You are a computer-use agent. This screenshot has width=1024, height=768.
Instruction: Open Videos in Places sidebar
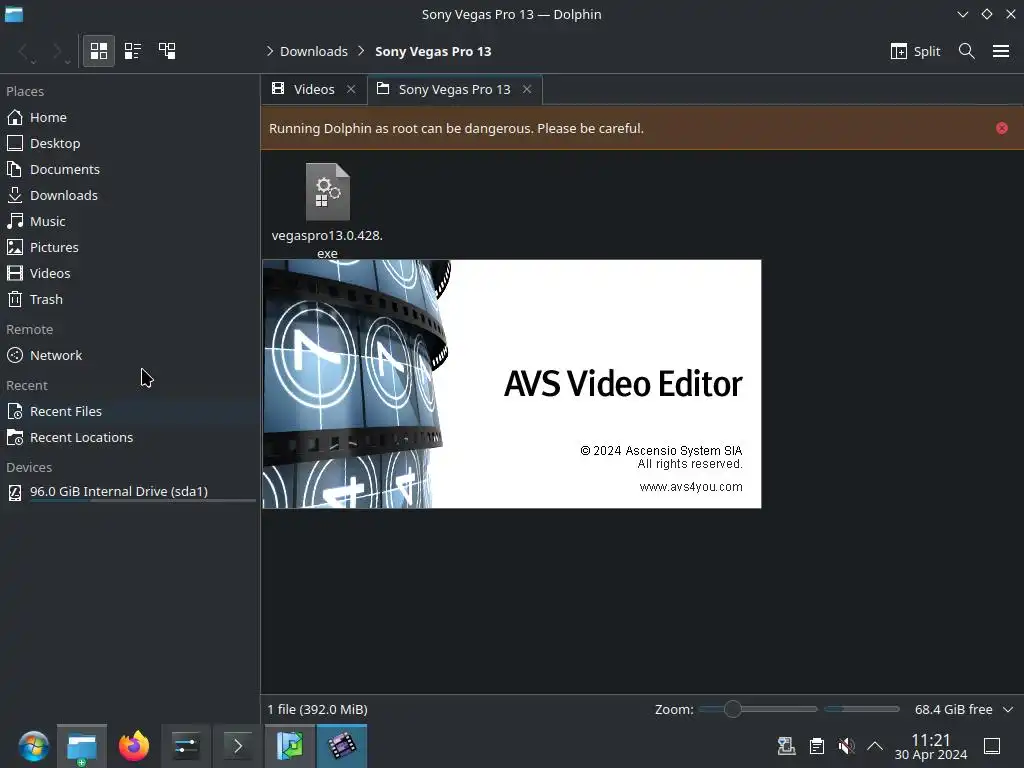tap(130, 273)
